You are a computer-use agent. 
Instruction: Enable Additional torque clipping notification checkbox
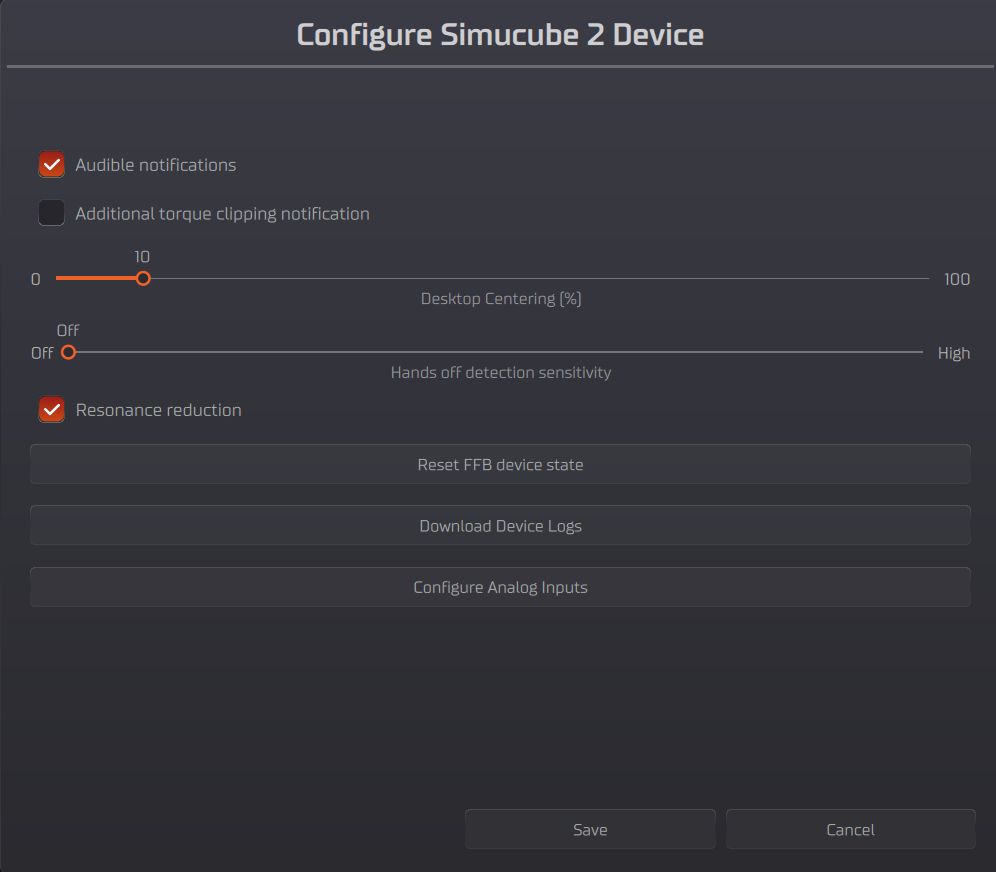click(52, 213)
